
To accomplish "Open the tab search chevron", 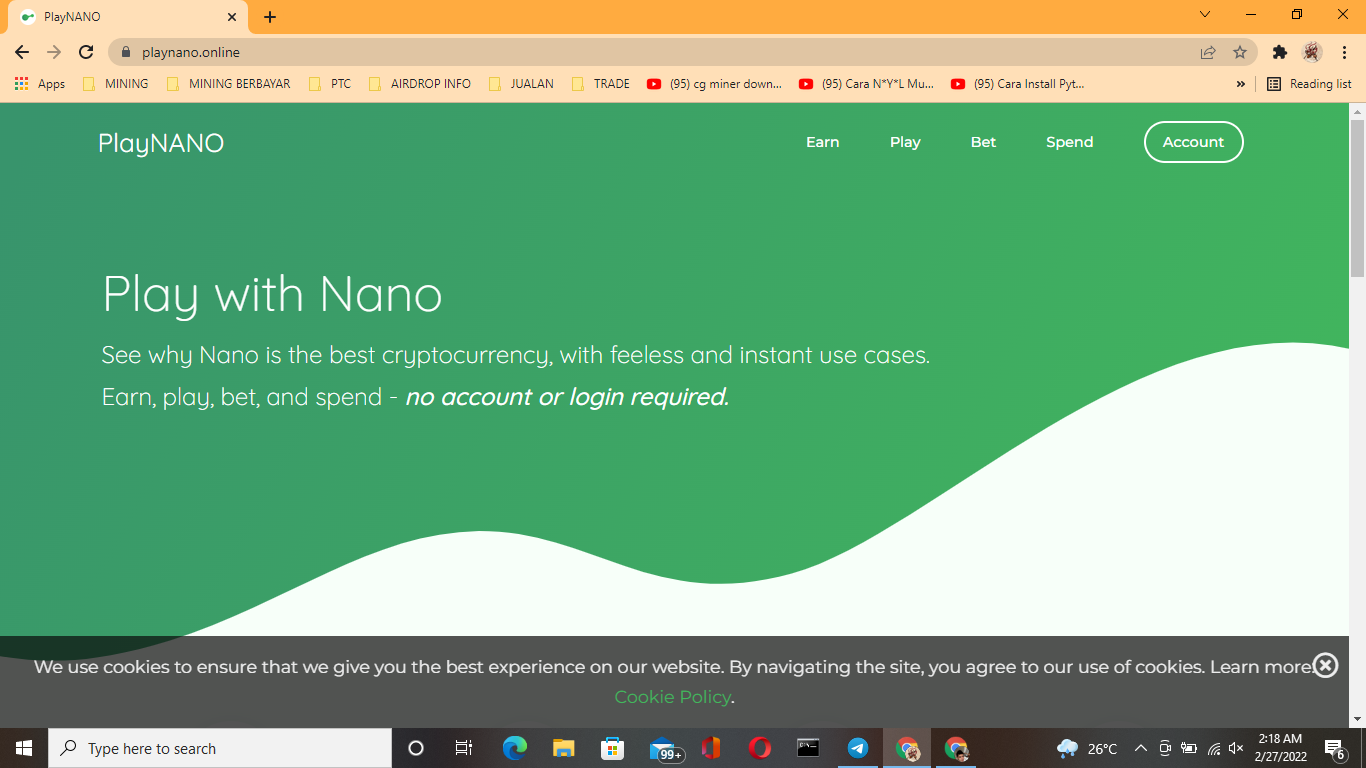I will (x=1205, y=14).
